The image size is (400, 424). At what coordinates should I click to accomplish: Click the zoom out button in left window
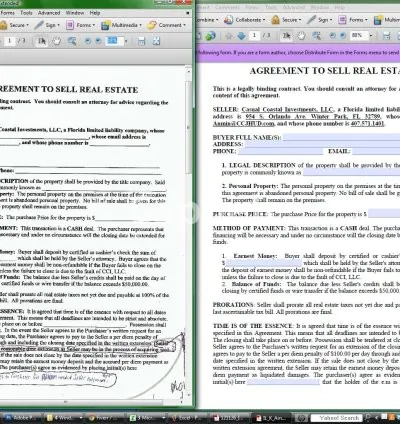pos(88,41)
